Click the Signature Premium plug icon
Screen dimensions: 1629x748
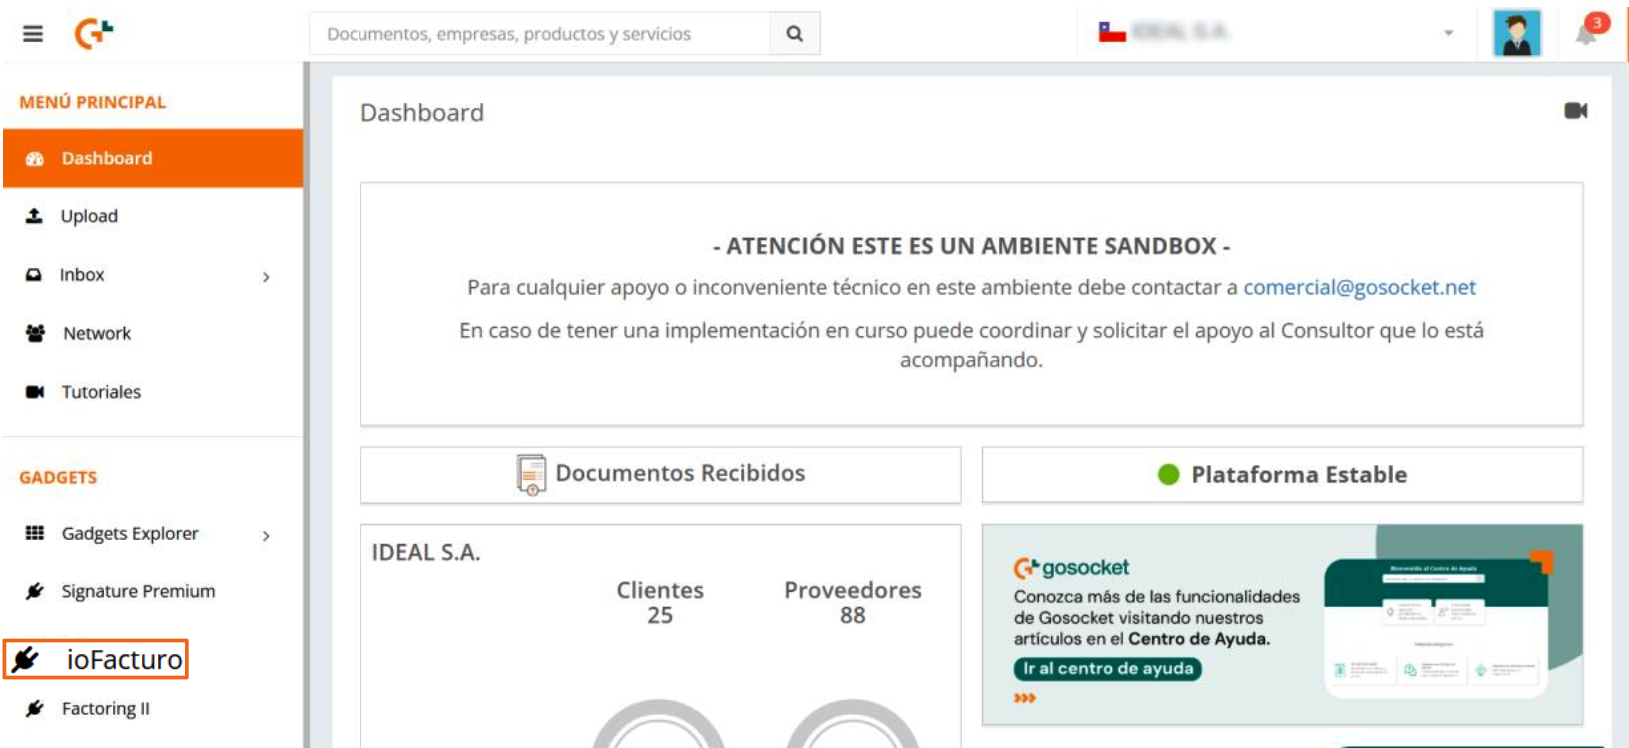point(35,591)
